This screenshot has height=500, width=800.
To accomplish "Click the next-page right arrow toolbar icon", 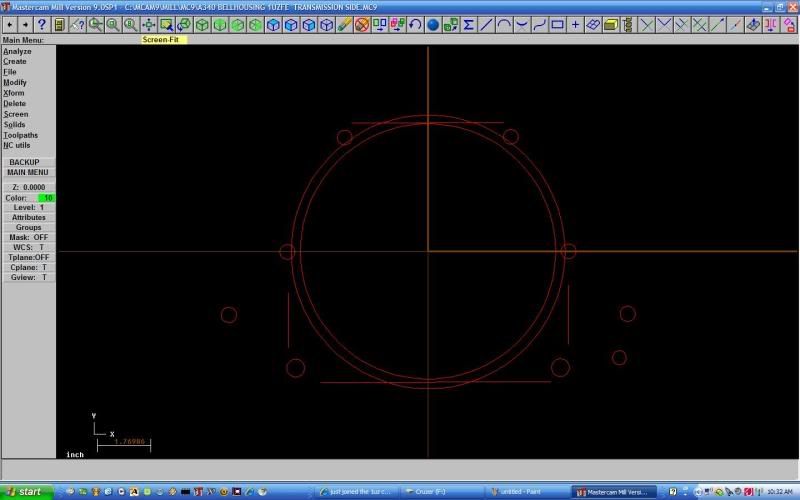I will pos(26,24).
